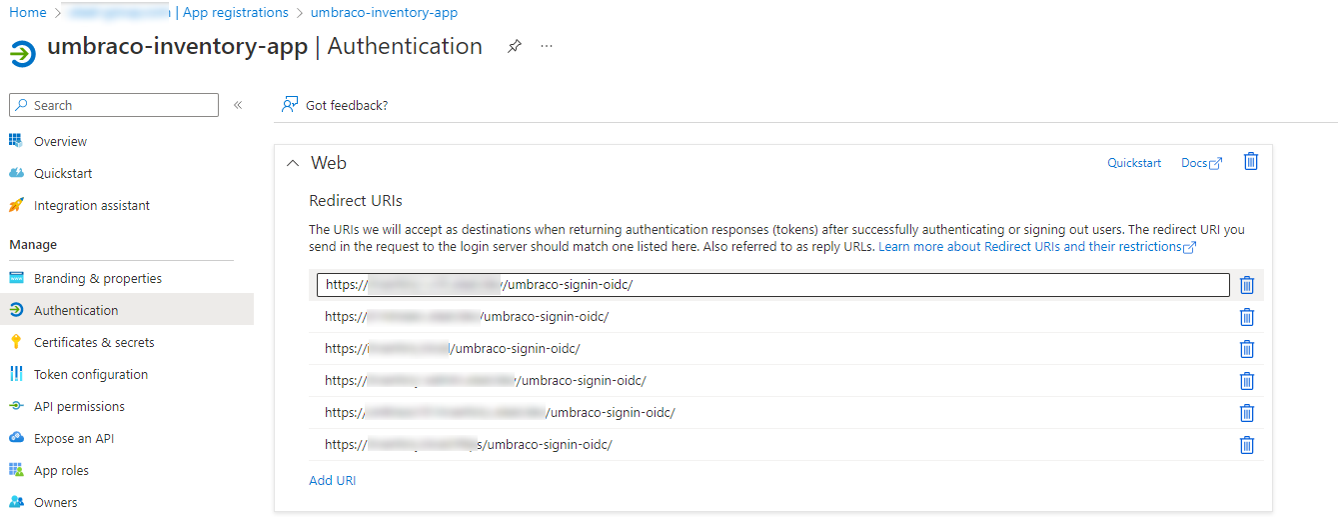
Task: Click the Branding & properties icon
Action: 16,278
